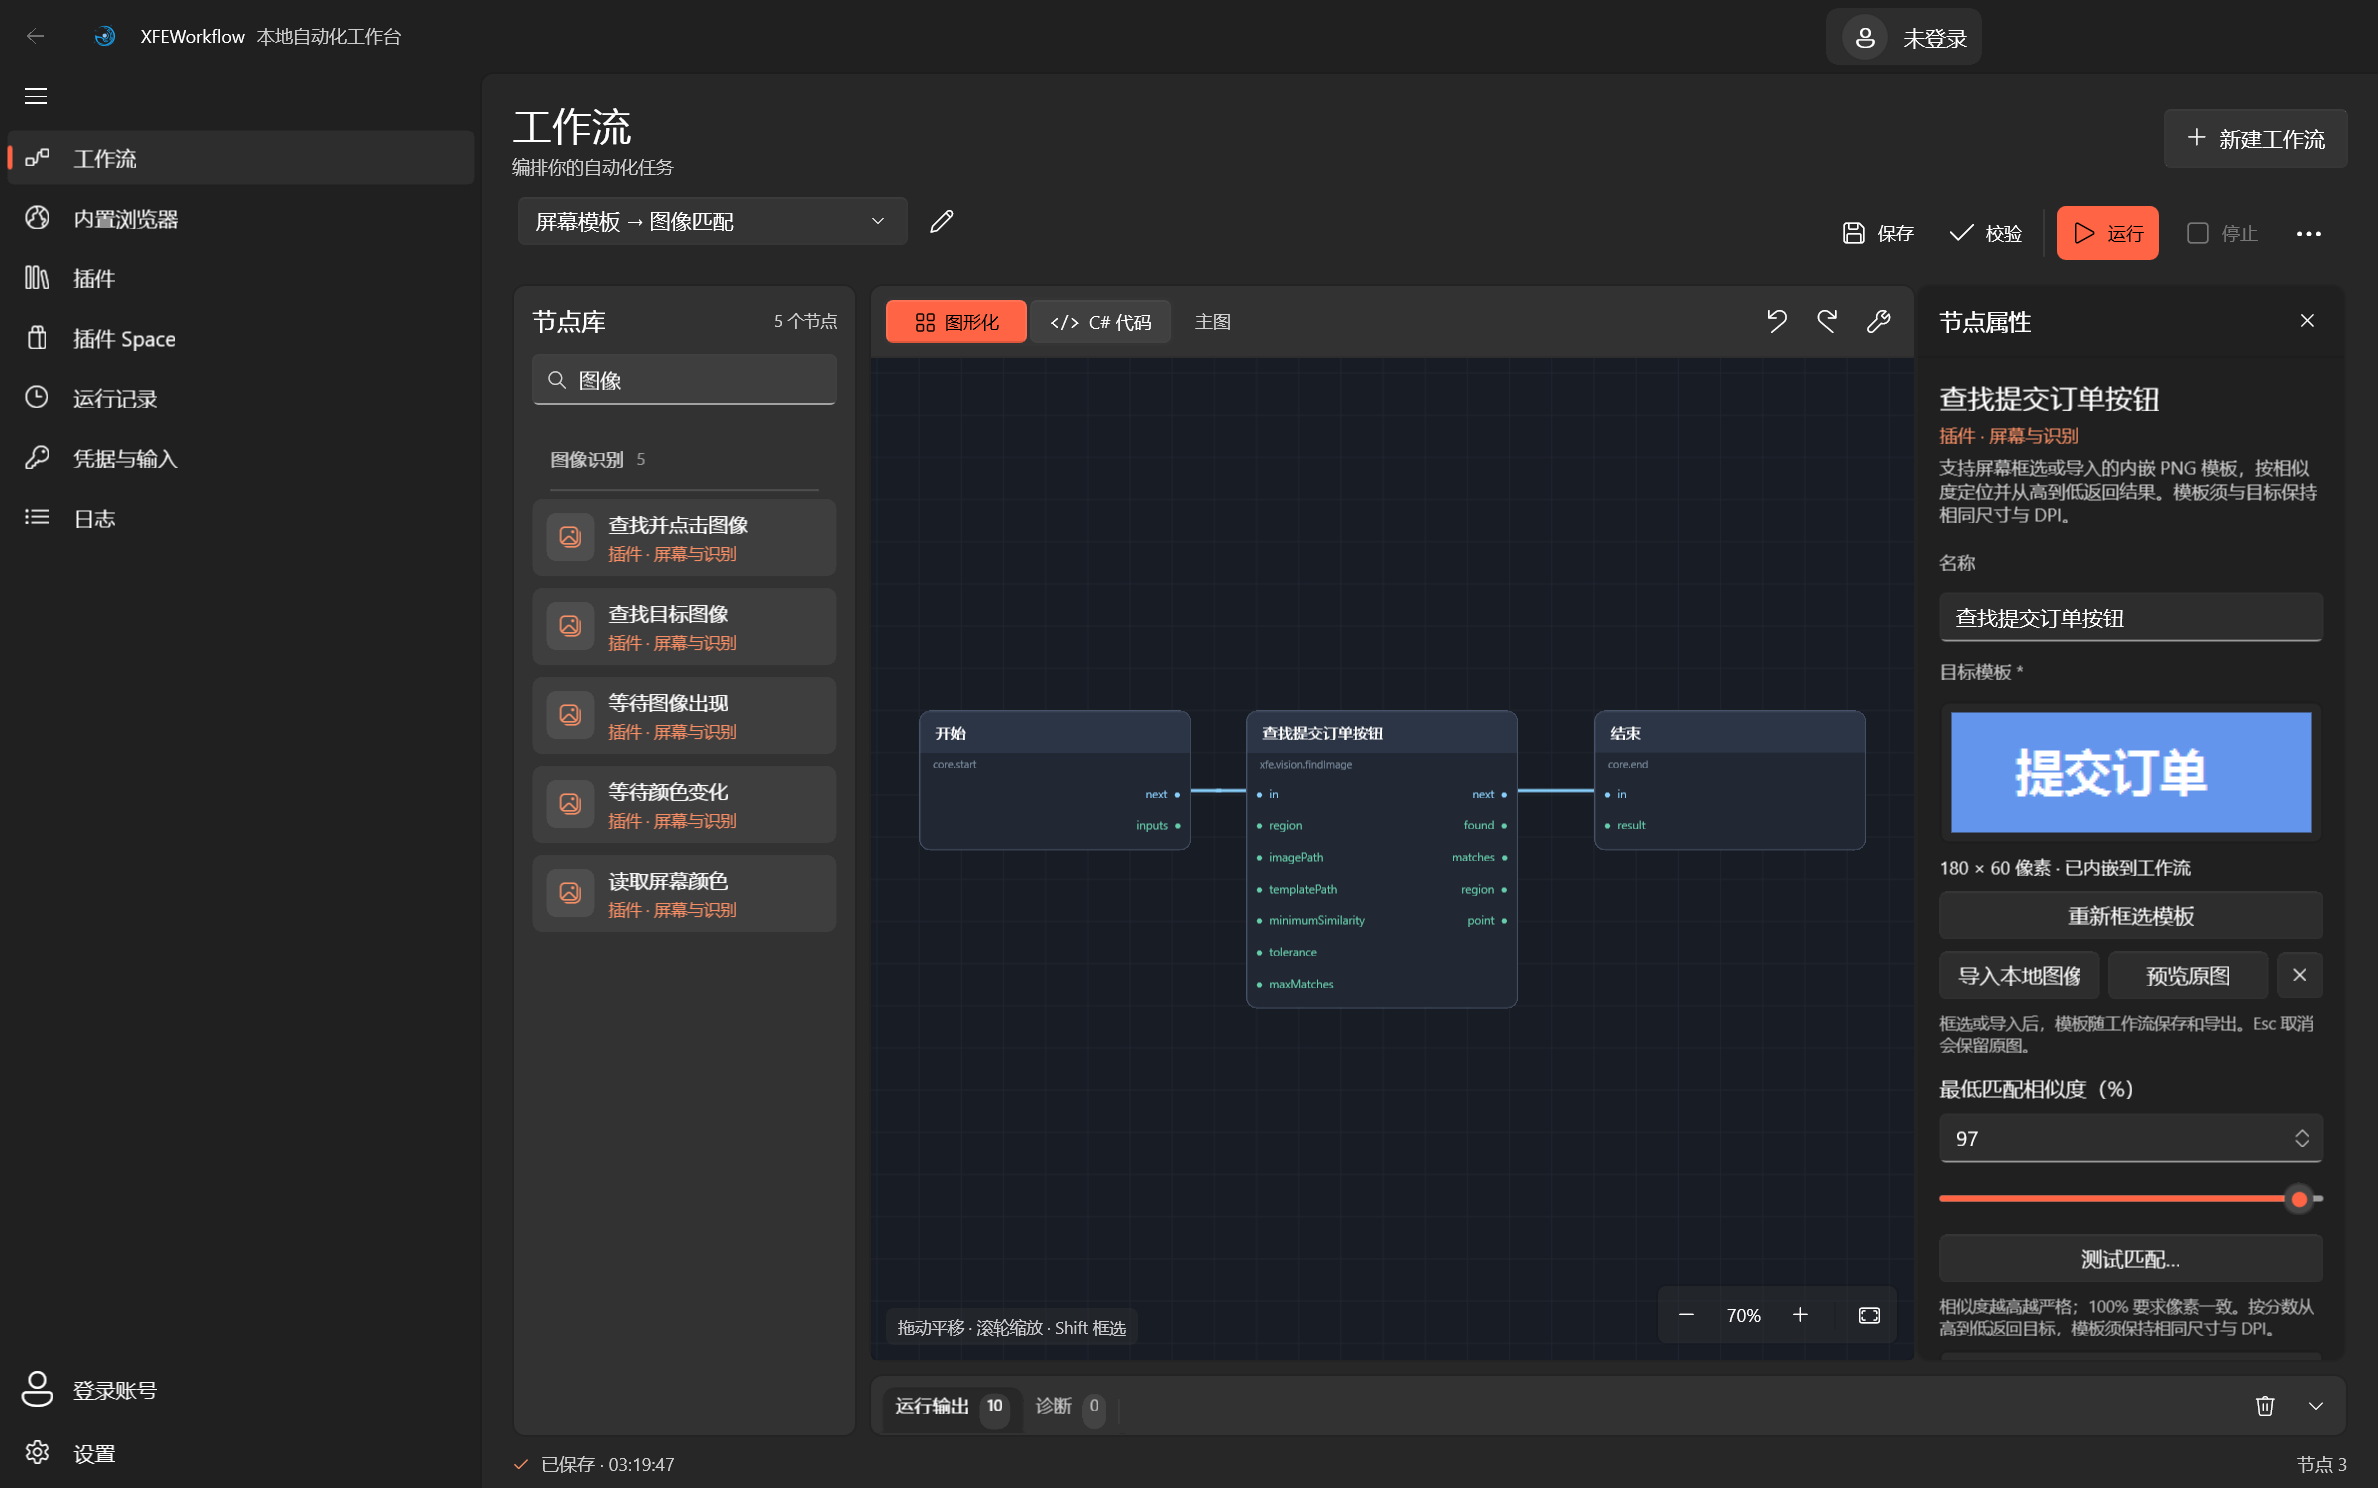Click the 测试匹配... button
The height and width of the screenshot is (1488, 2378).
click(2130, 1258)
